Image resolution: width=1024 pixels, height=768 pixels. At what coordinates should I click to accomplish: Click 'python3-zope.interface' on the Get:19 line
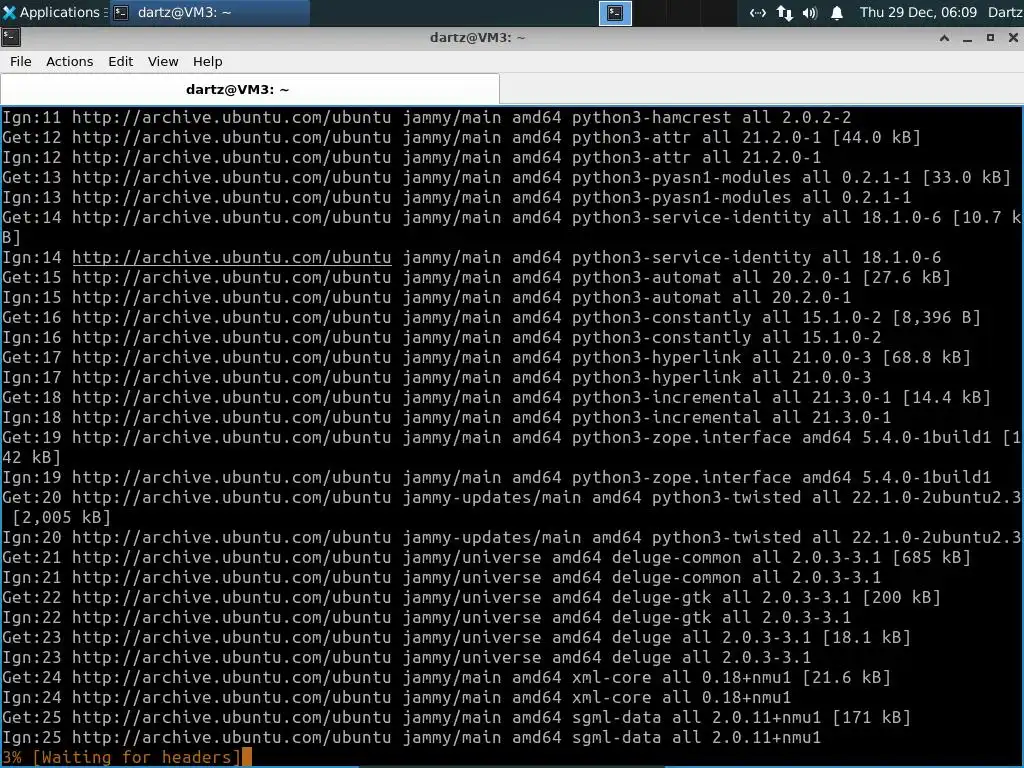681,437
